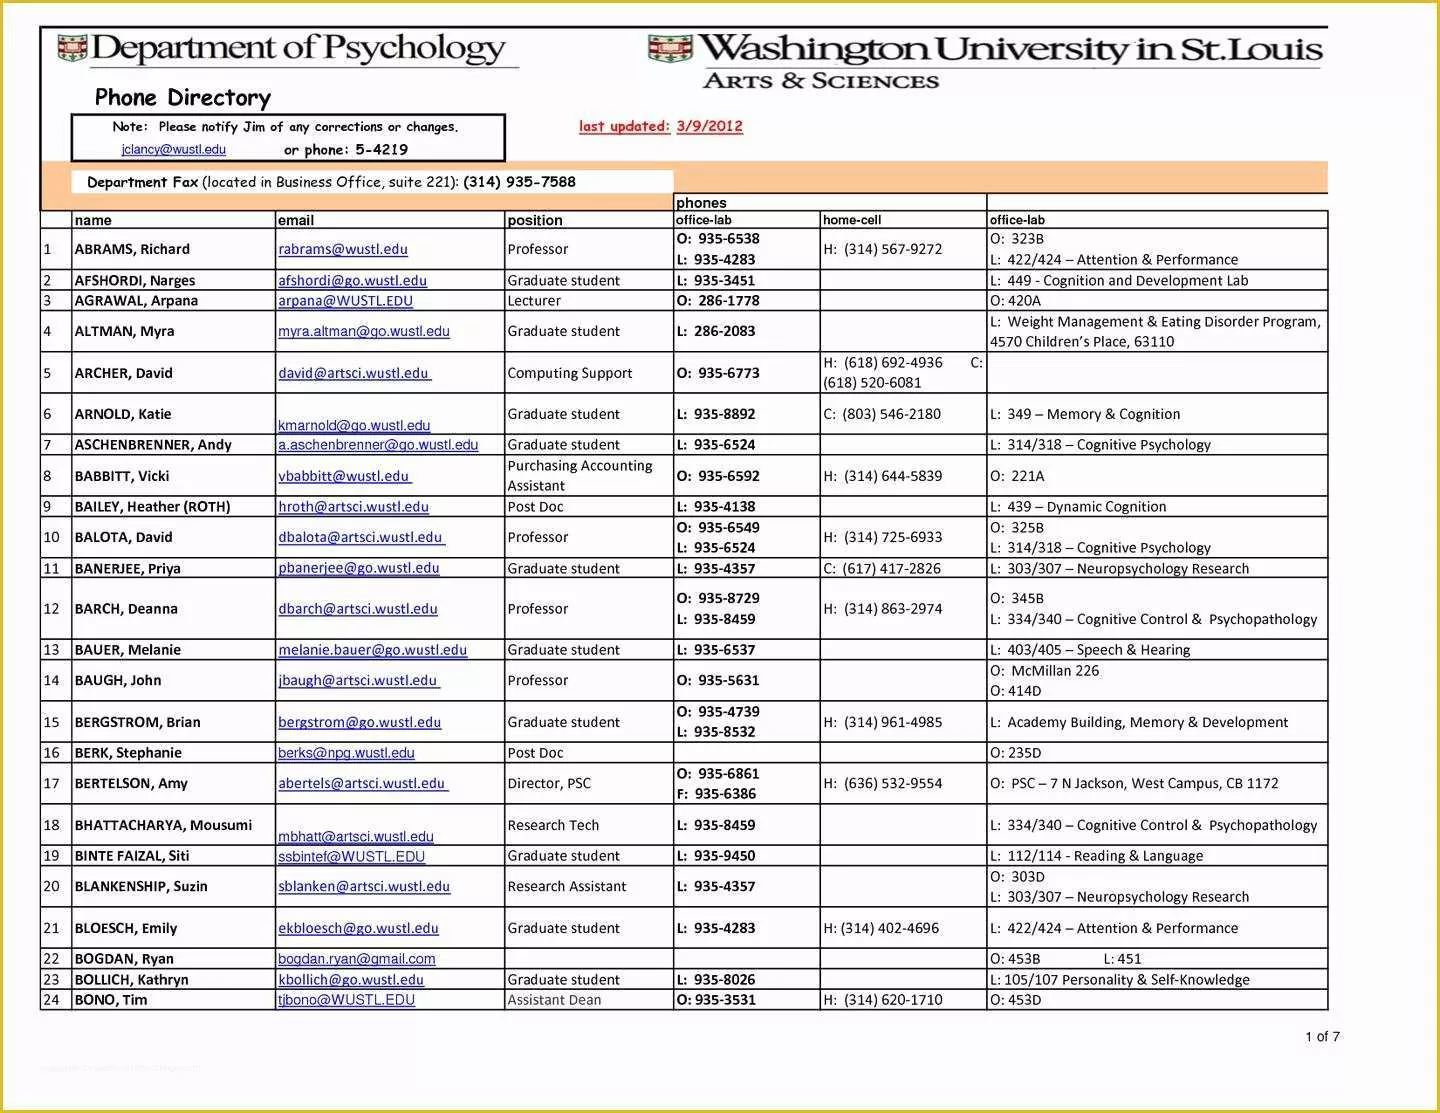Open the kbollich@go.wustl.edu email link
The width and height of the screenshot is (1440, 1113).
coord(351,980)
